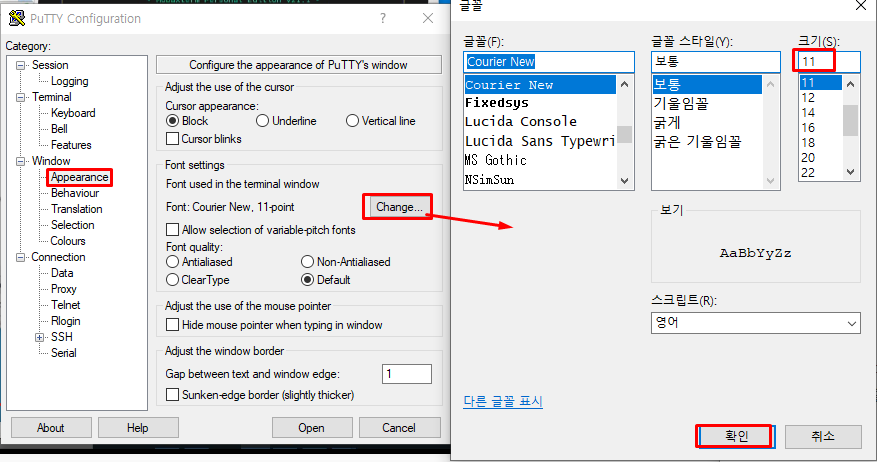Click the PuTTY icon in the title bar
This screenshot has height=462, width=877.
(x=17, y=18)
